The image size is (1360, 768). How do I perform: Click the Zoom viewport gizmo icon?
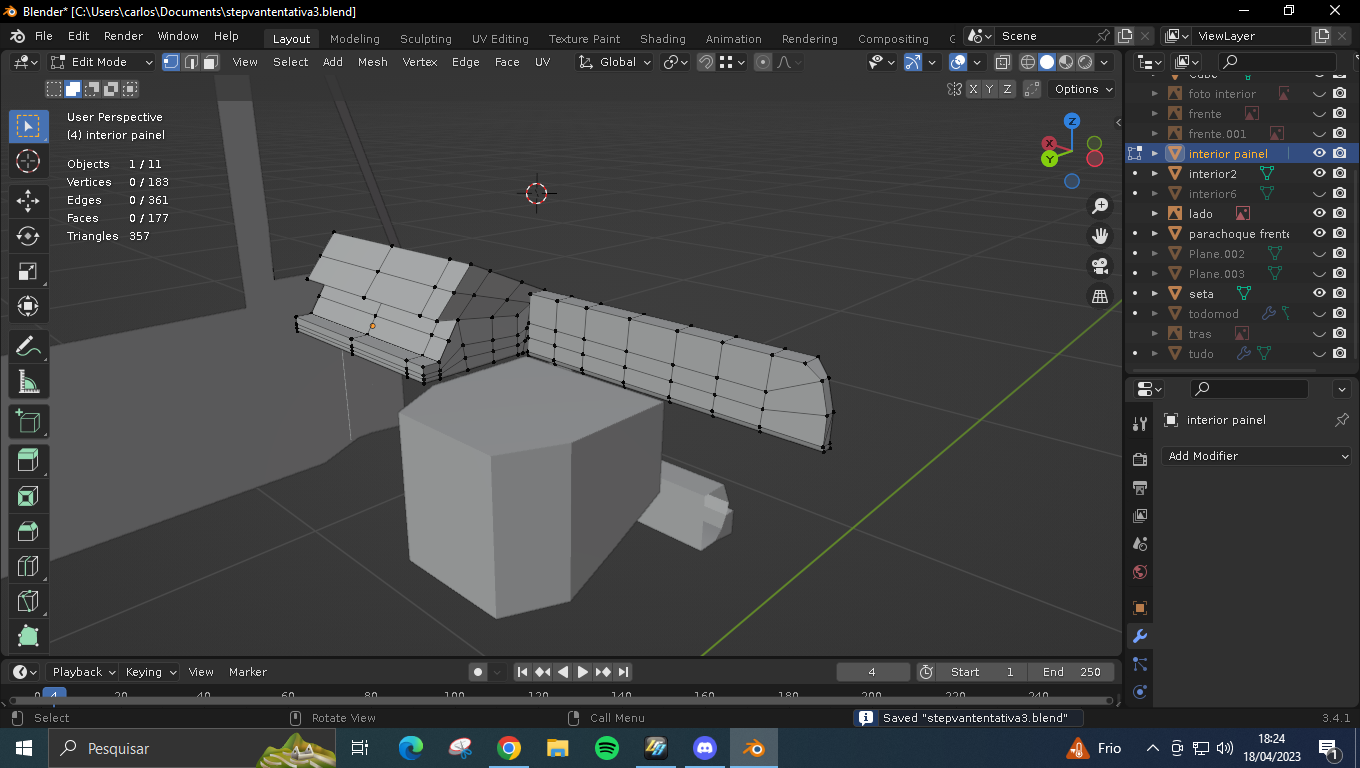[1100, 206]
